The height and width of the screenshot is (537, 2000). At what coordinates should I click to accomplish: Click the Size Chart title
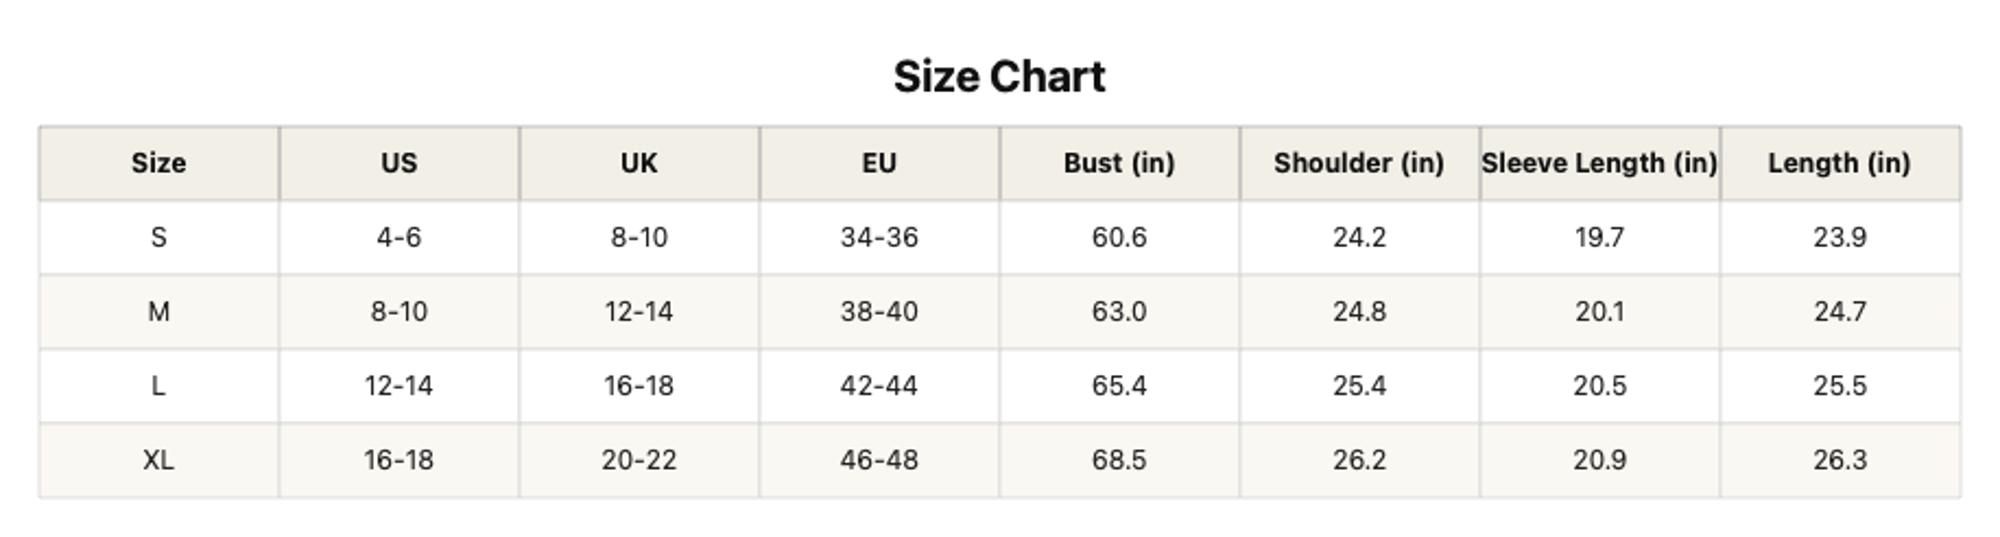(999, 77)
